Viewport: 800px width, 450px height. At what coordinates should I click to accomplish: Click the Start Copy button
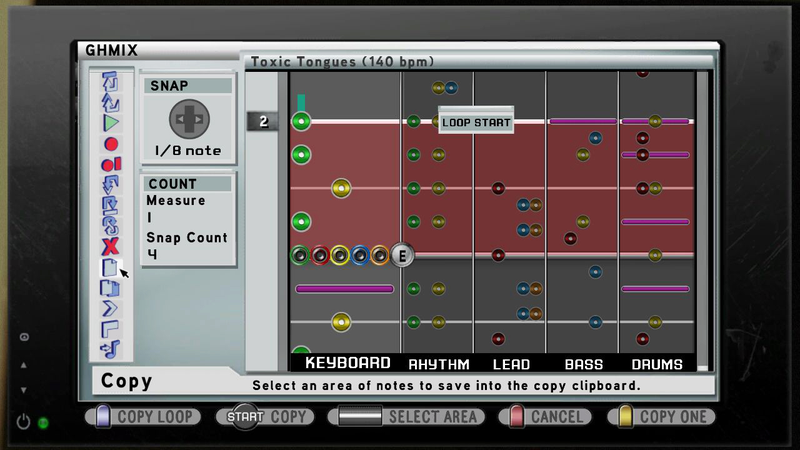pyautogui.click(x=265, y=416)
